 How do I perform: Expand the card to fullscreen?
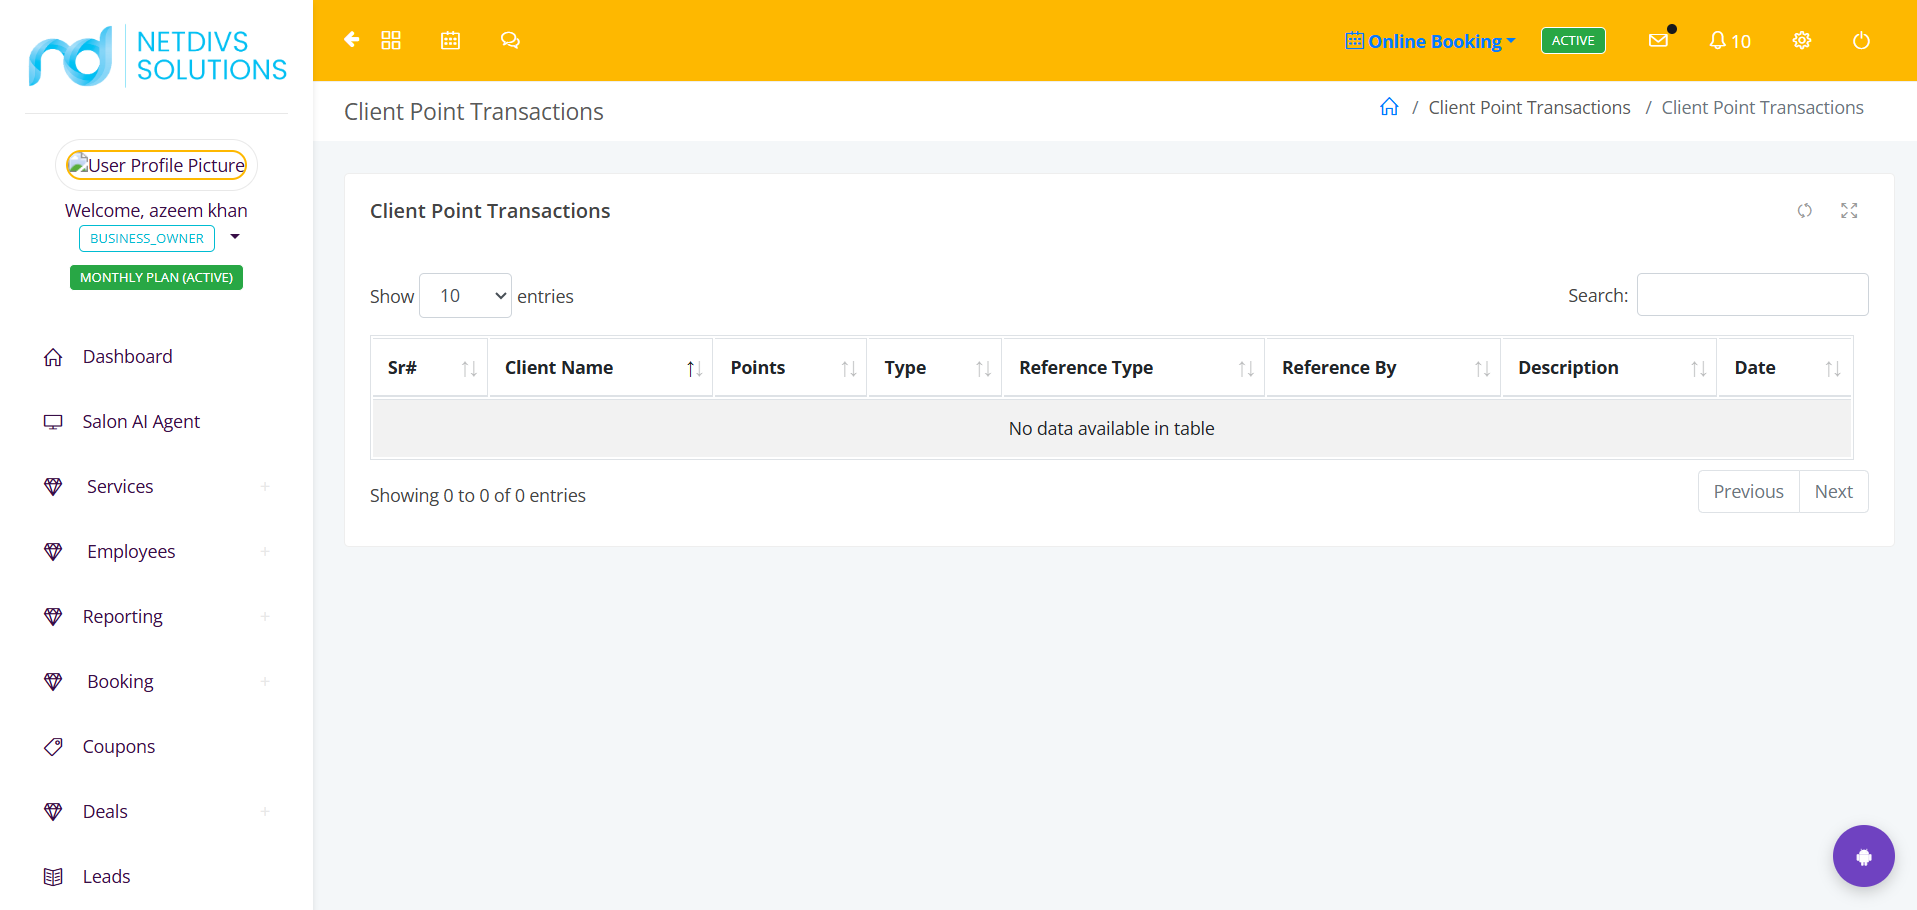pos(1849,211)
